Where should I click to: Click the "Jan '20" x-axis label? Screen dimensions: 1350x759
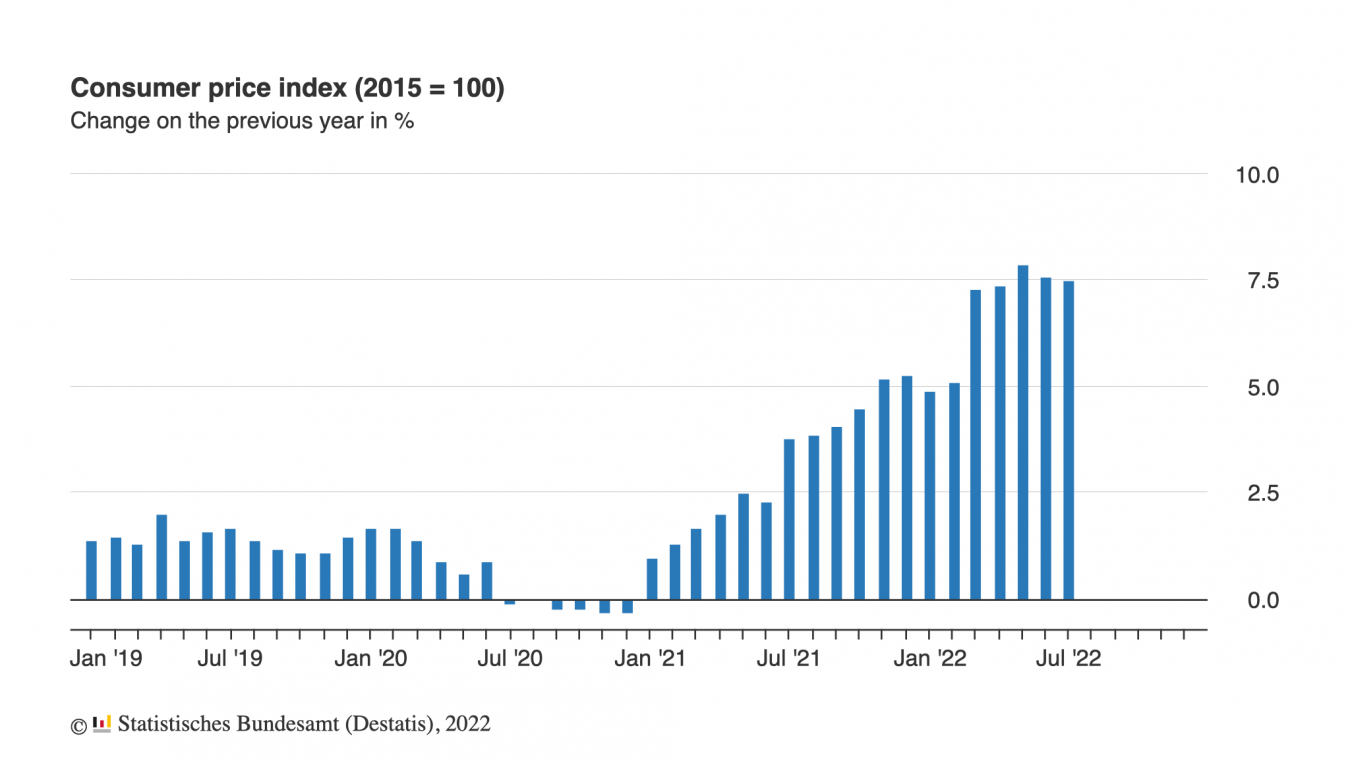click(370, 659)
